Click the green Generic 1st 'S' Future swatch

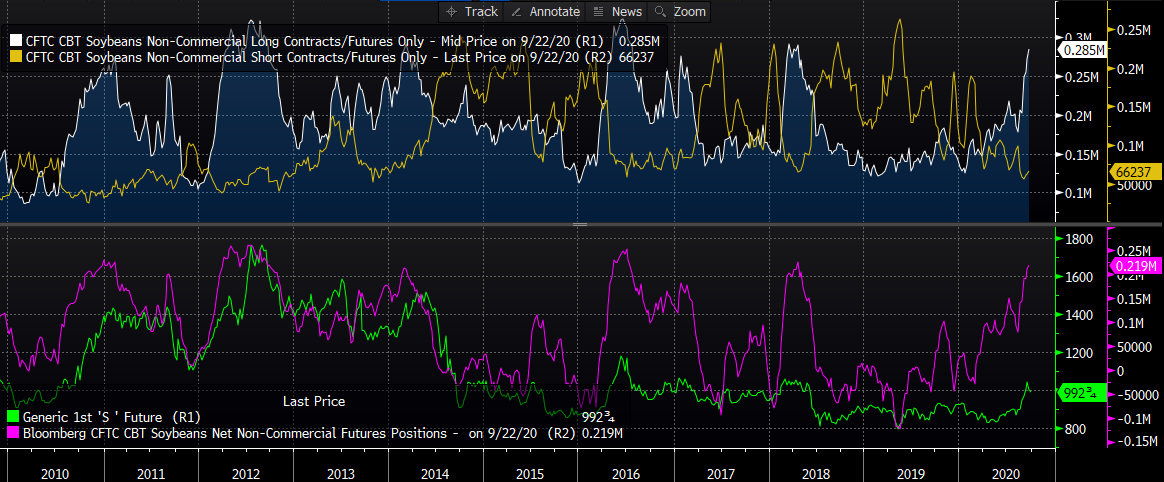[14, 416]
